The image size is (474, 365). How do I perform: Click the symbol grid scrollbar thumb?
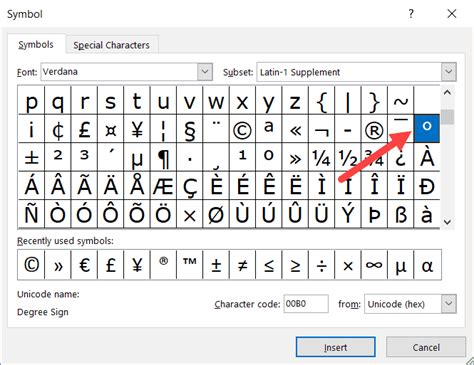click(447, 117)
